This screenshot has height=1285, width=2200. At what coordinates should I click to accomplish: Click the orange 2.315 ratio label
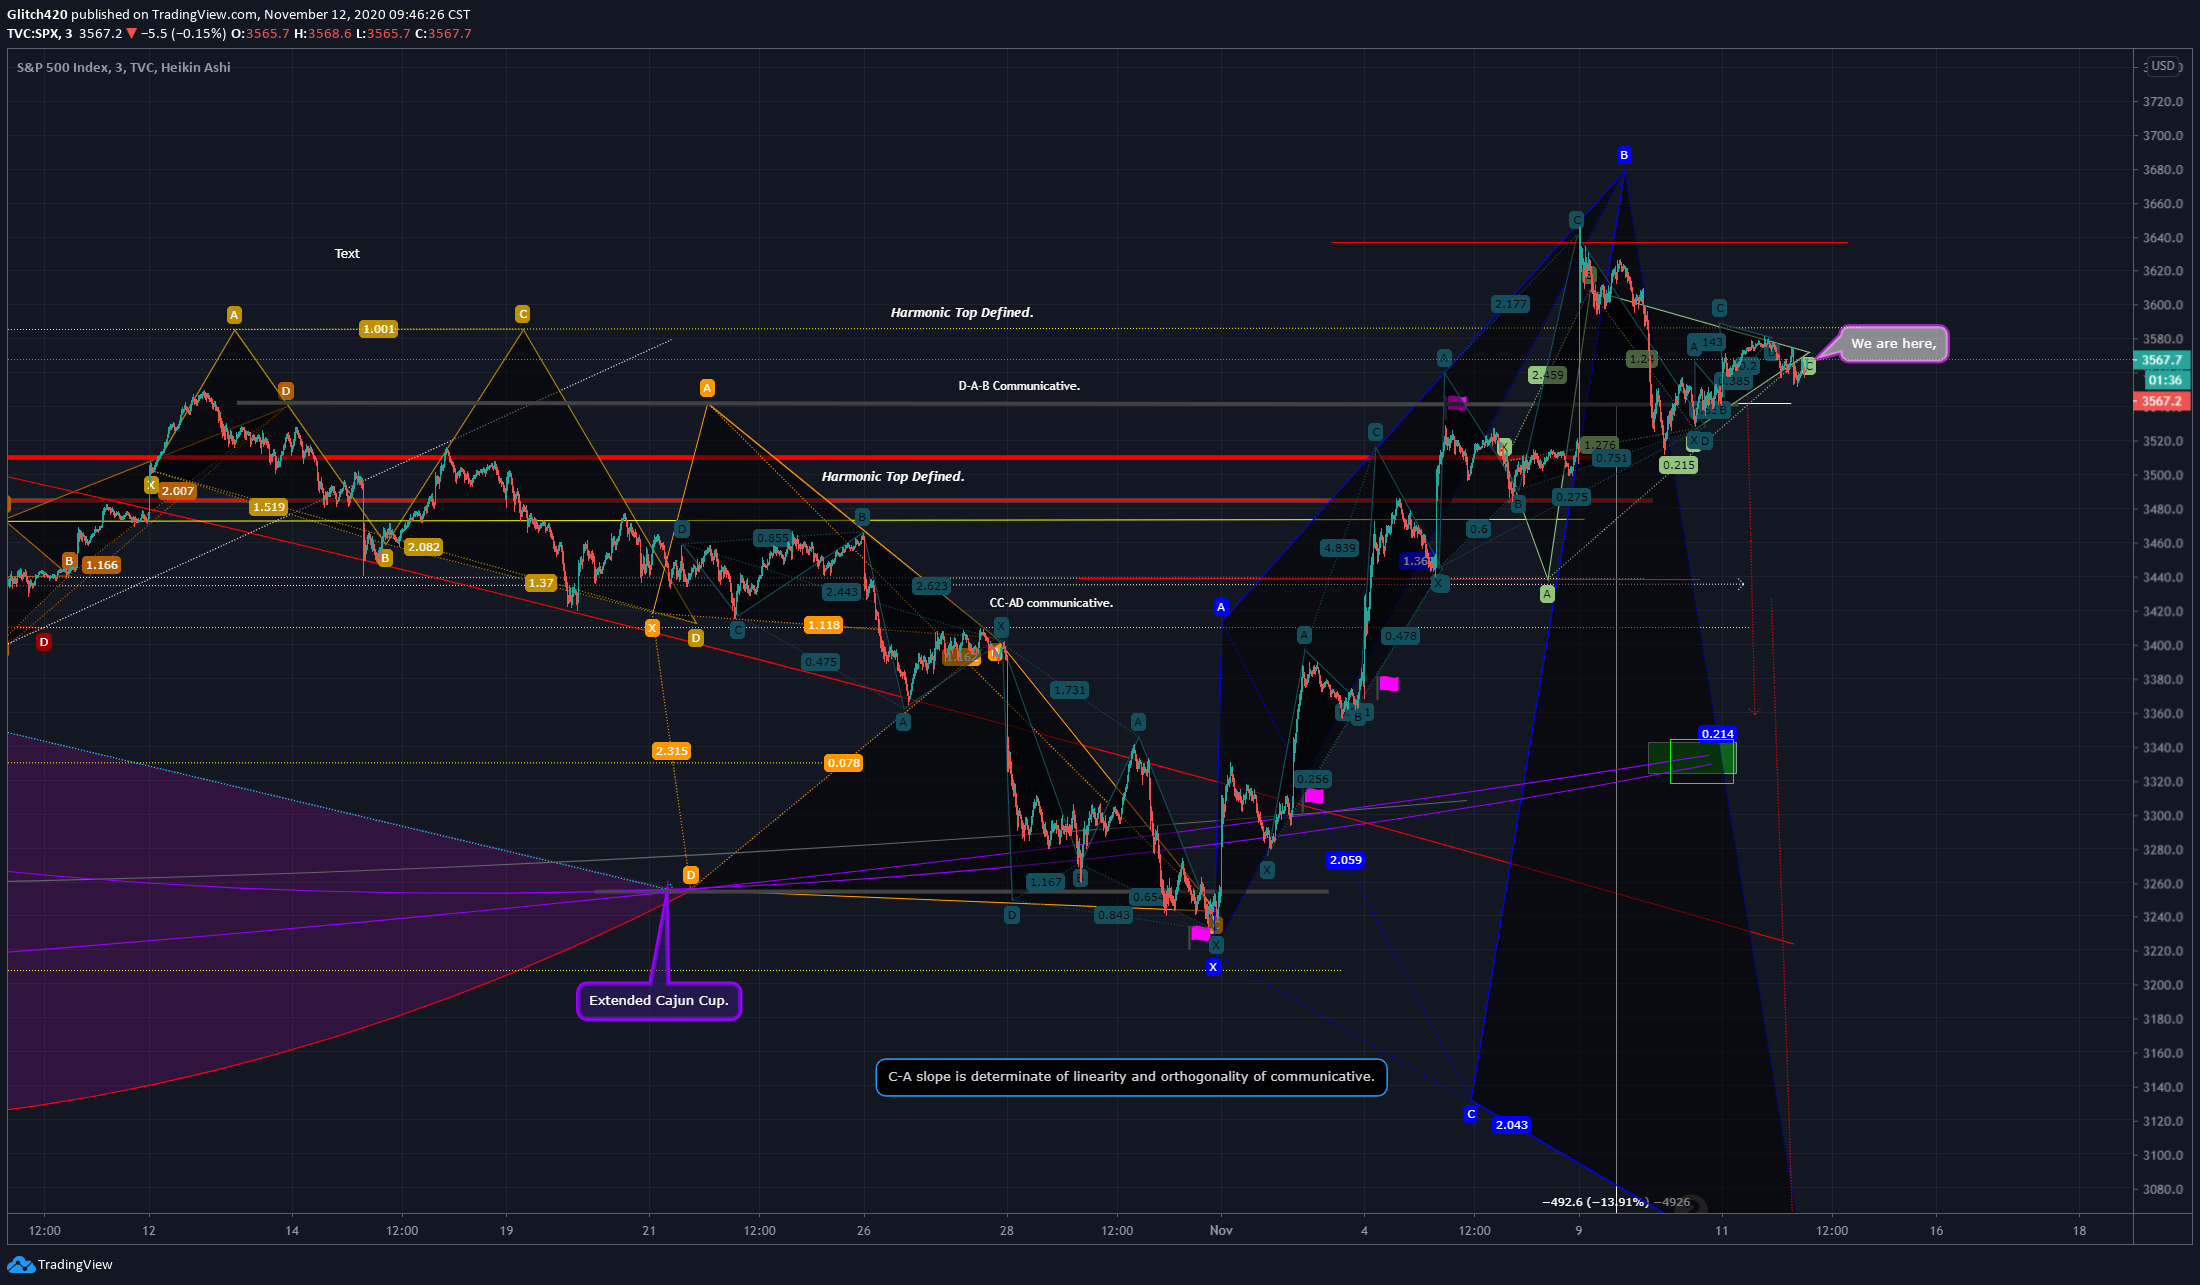671,751
